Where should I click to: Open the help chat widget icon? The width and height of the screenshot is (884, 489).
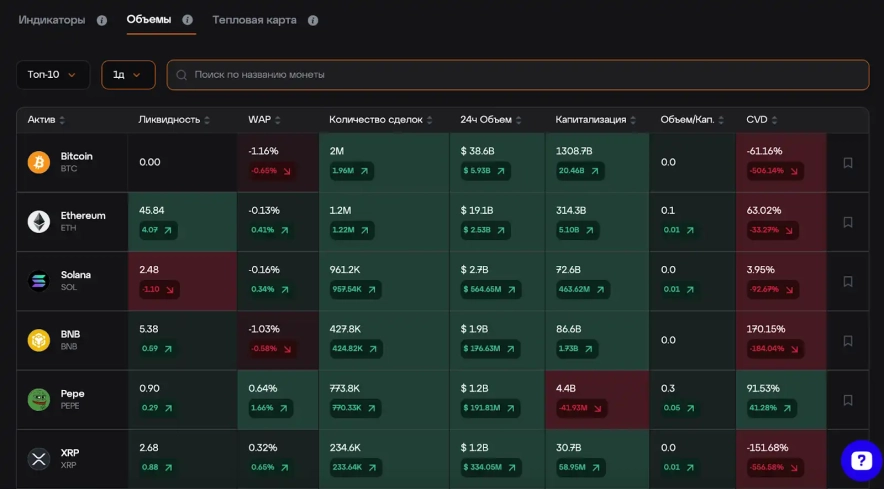tap(860, 460)
